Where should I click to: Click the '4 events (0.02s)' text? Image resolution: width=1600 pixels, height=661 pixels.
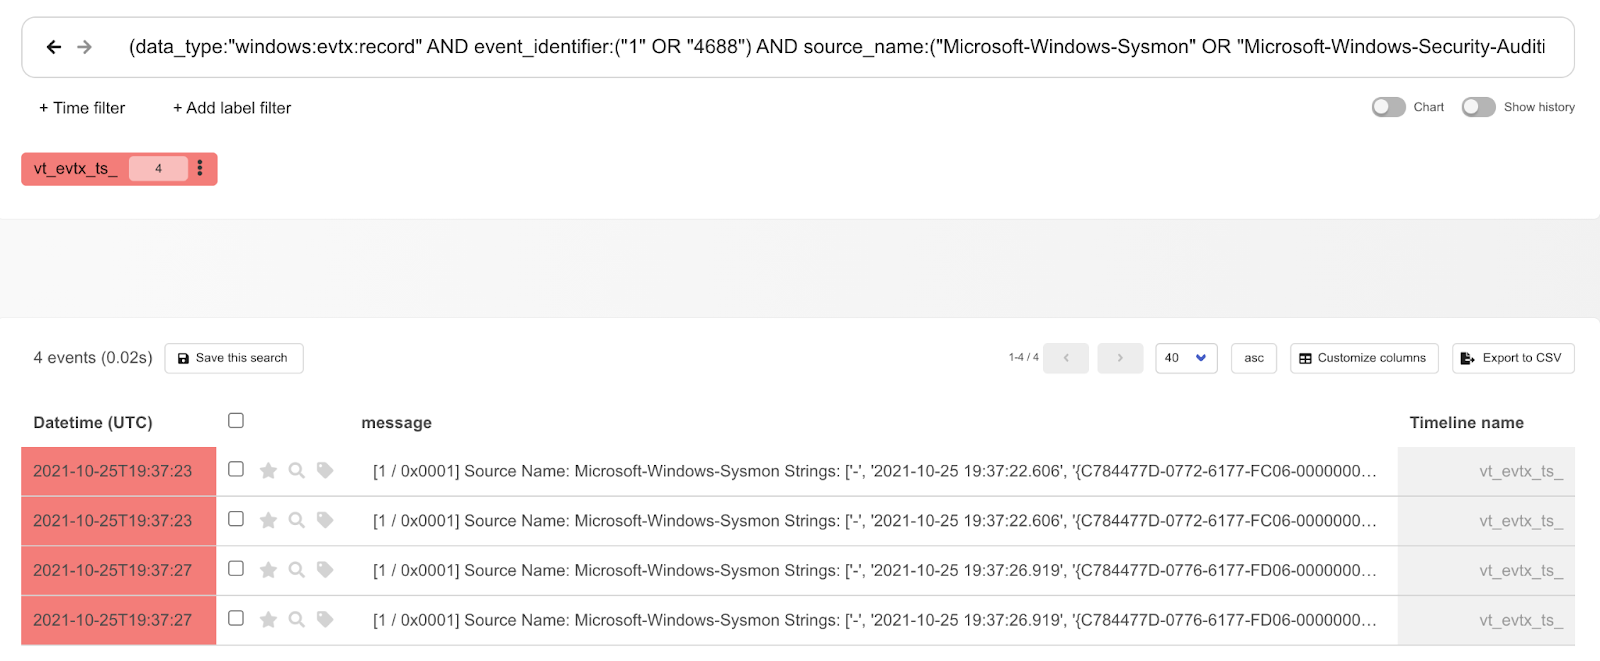93,358
